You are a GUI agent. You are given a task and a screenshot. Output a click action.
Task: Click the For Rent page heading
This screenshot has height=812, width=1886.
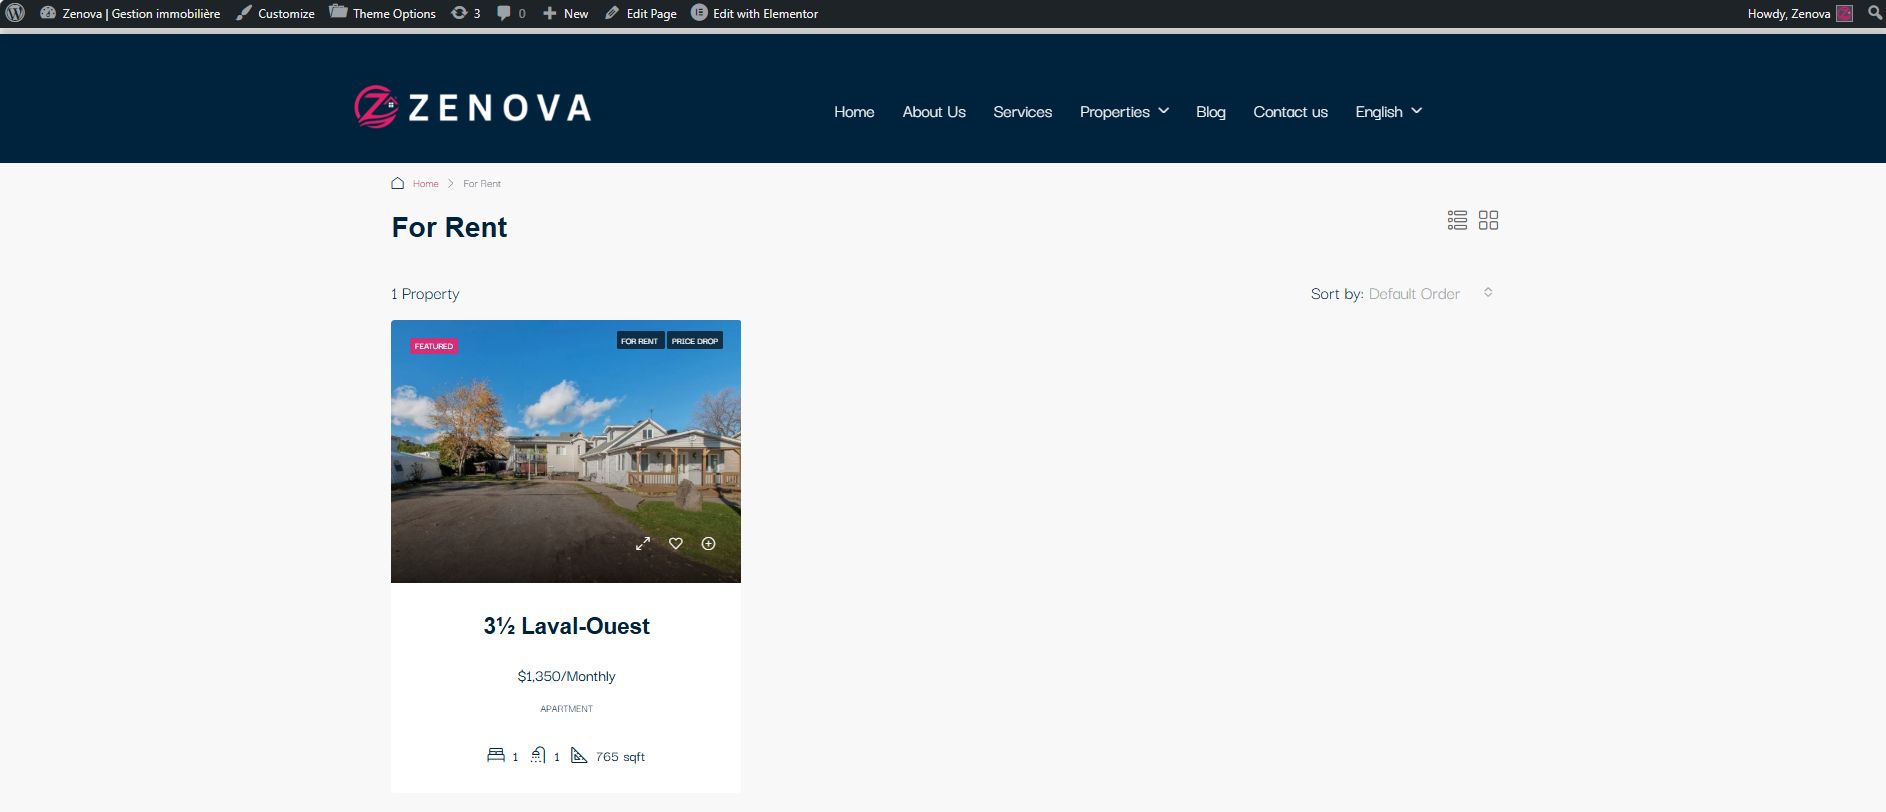[449, 228]
